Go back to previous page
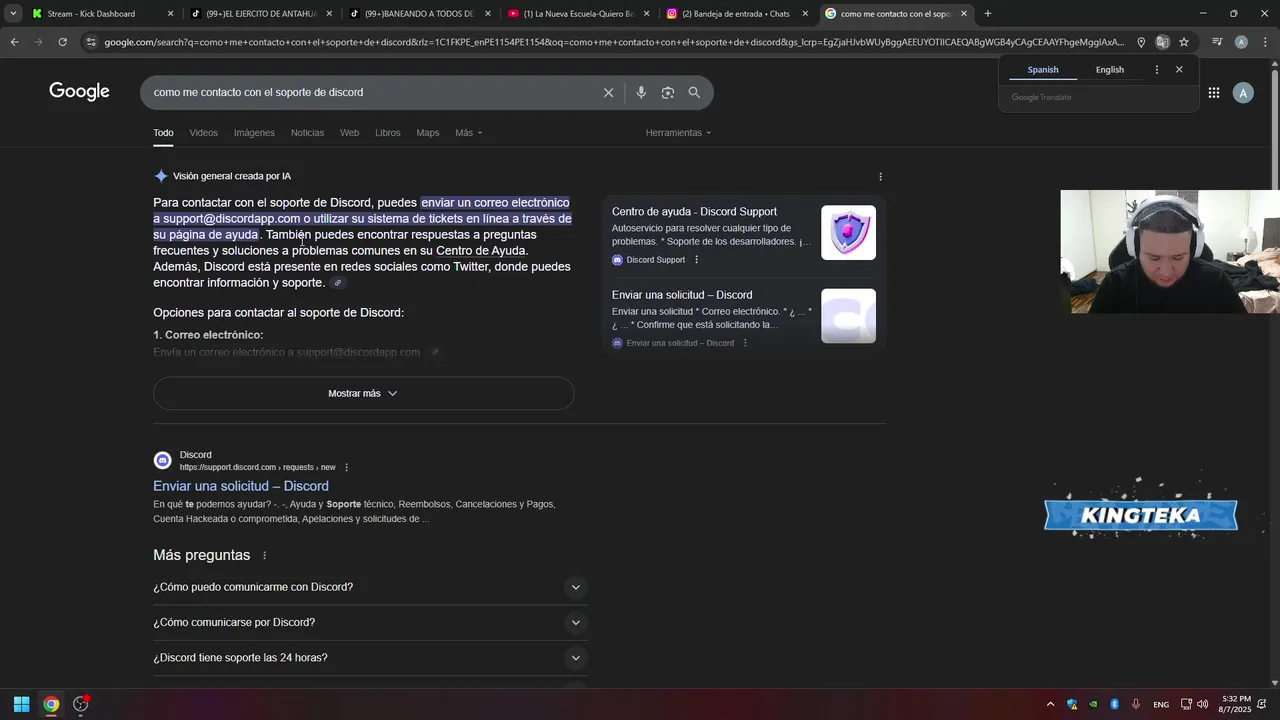1280x720 pixels. pyautogui.click(x=14, y=42)
